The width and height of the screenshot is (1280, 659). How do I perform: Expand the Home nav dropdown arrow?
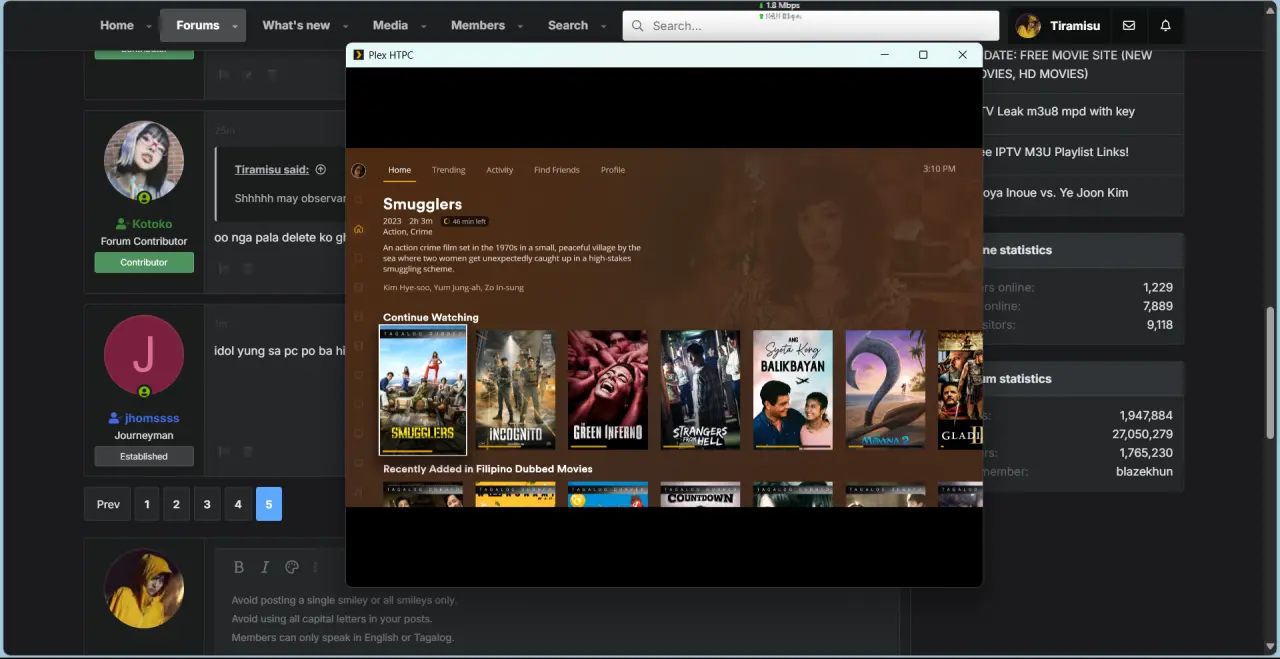tap(149, 26)
